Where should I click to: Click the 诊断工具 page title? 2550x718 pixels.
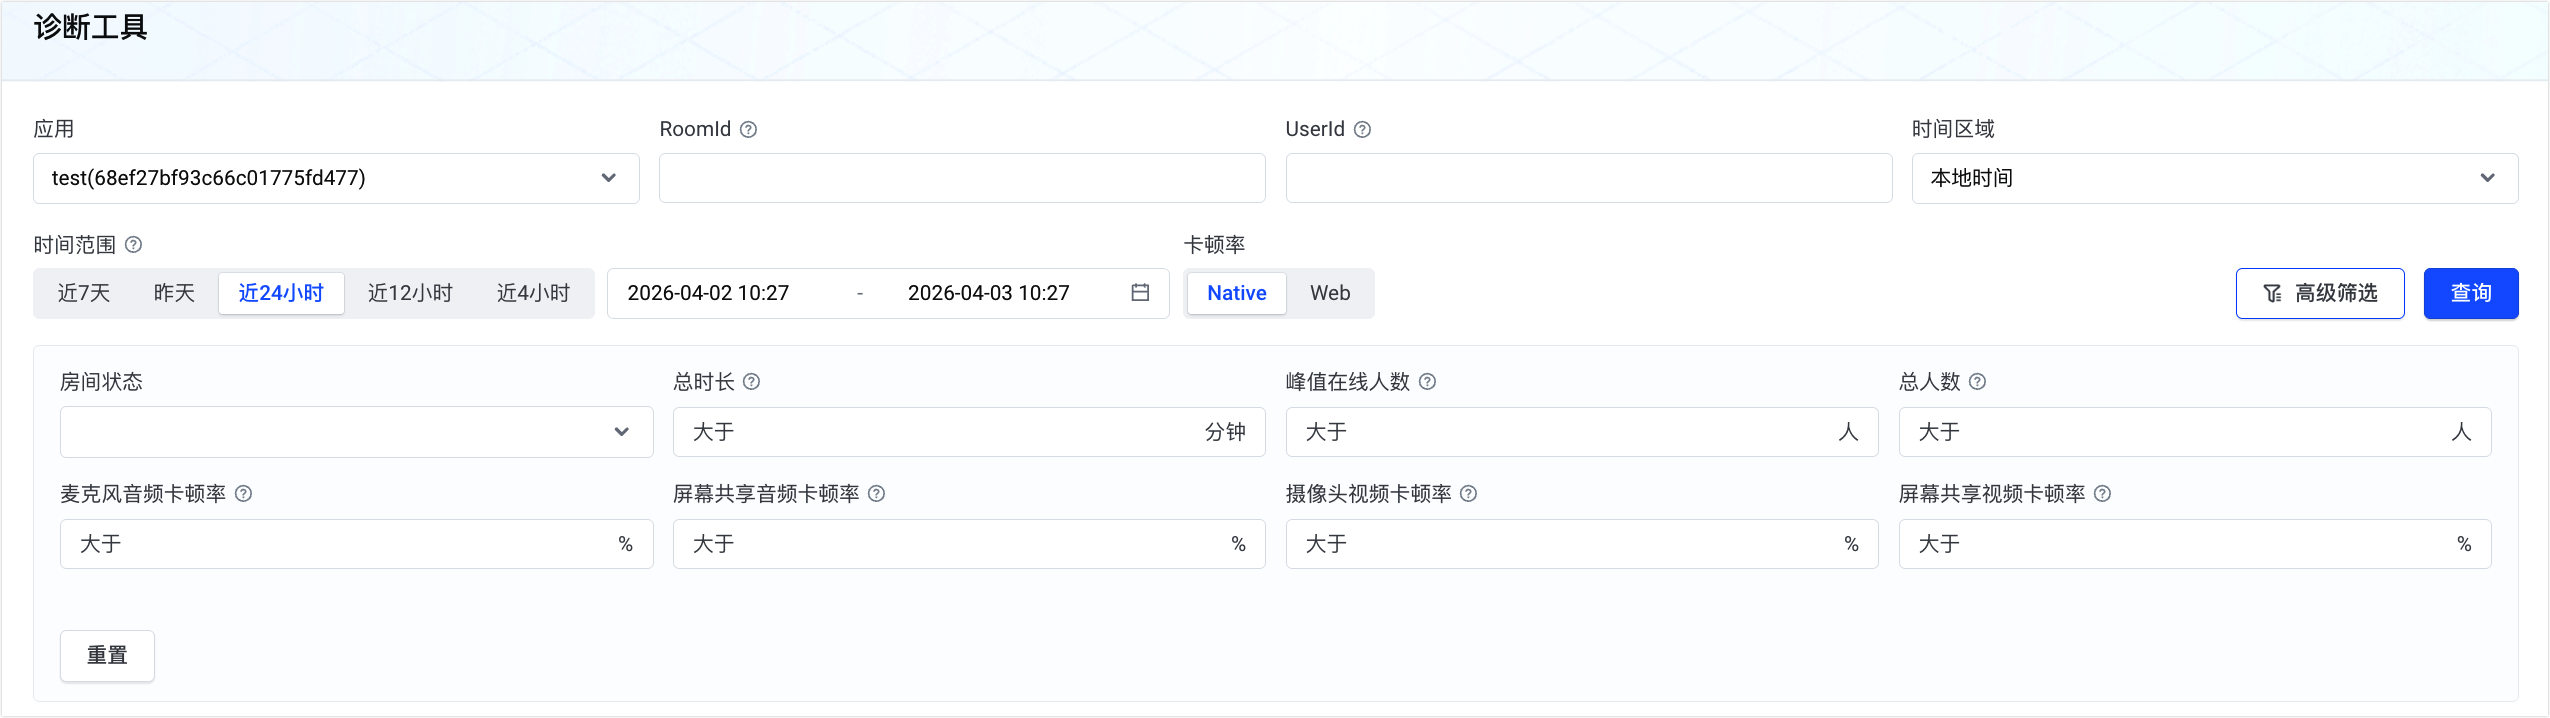91,27
